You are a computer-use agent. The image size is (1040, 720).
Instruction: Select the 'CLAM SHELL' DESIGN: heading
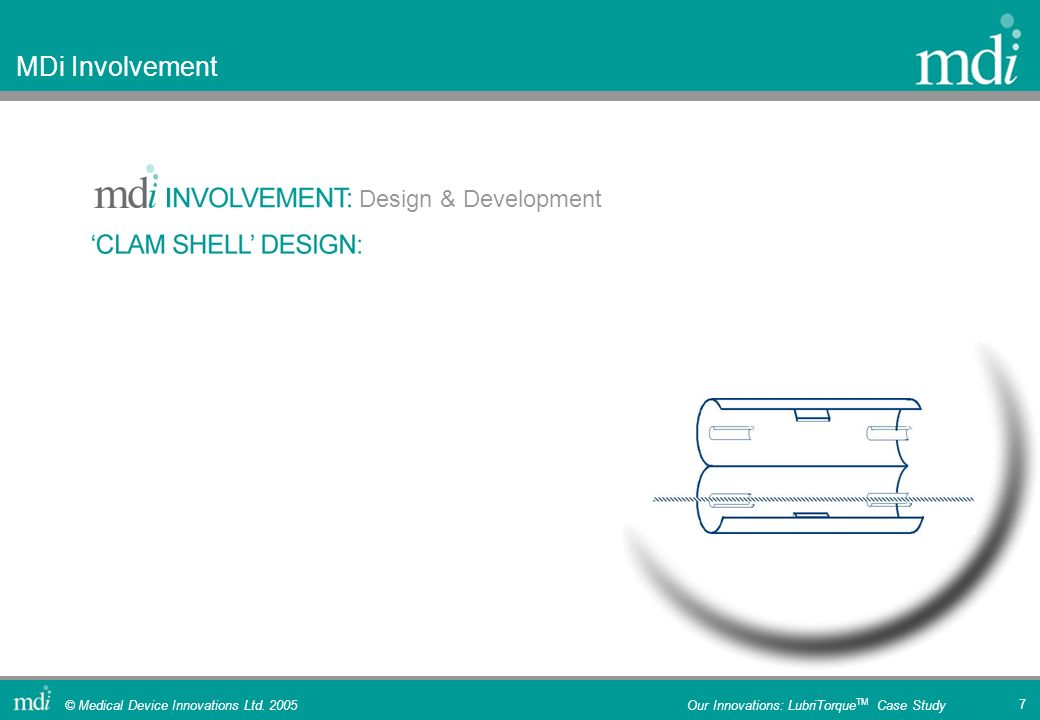[x=227, y=245]
